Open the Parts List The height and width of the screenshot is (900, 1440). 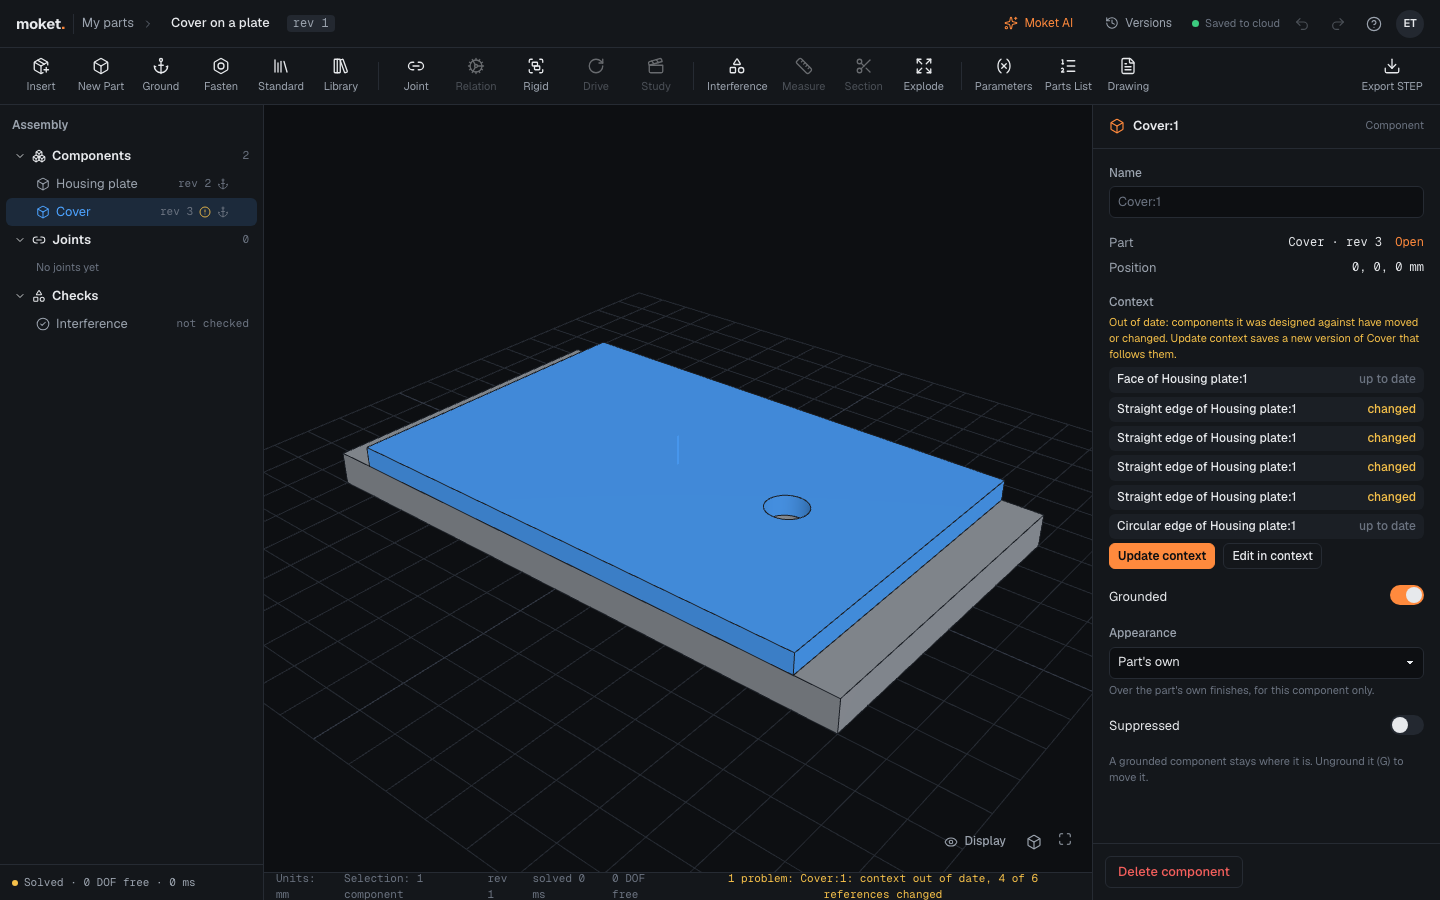tap(1068, 75)
